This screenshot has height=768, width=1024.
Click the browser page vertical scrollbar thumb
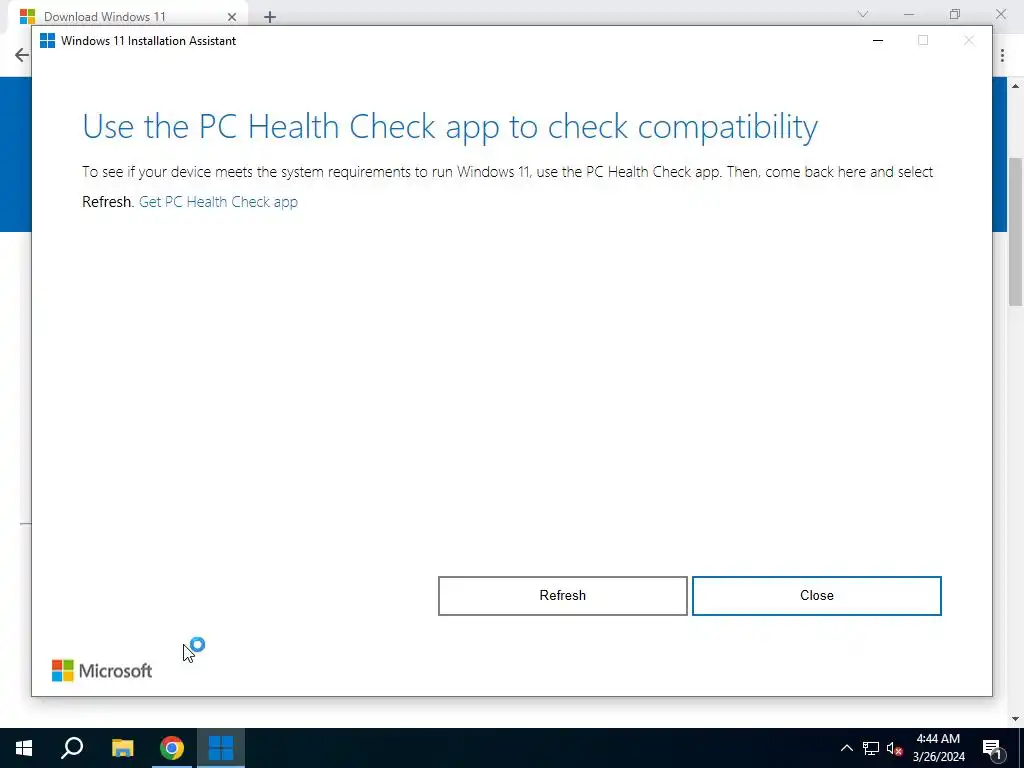[x=1016, y=231]
